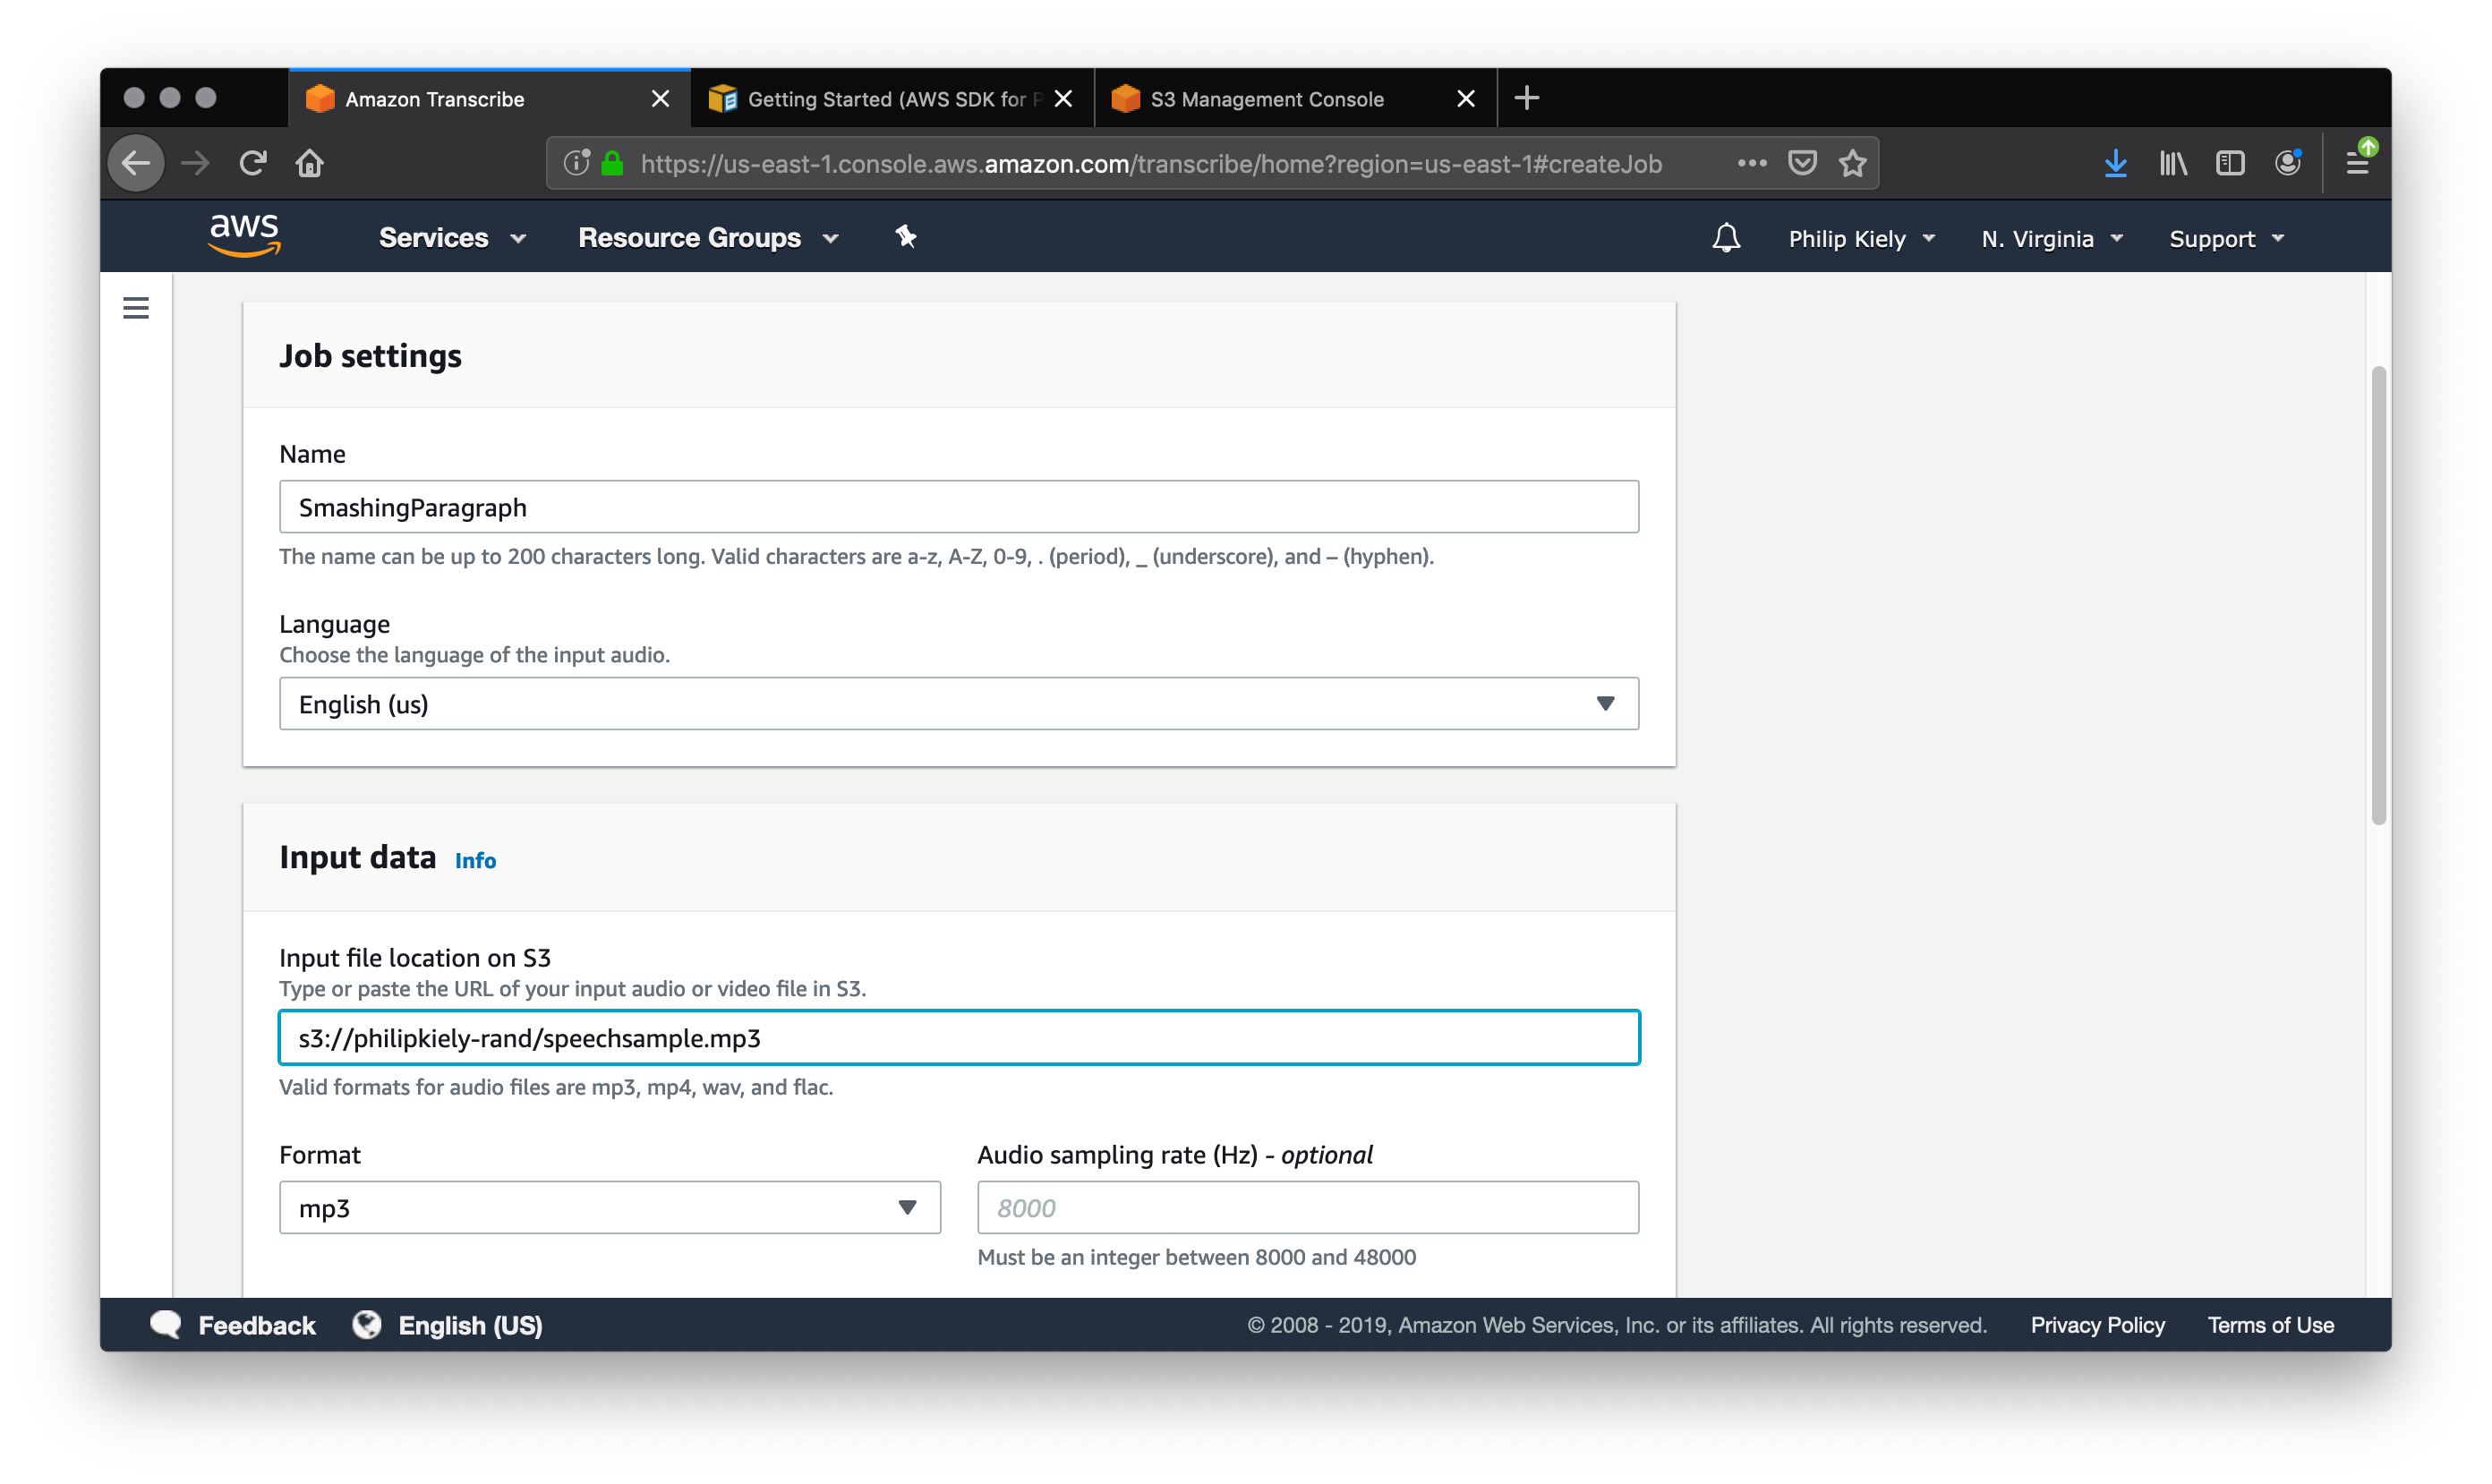This screenshot has width=2492, height=1484.
Task: Click 'Must be an integer between 8000 and 48000'
Action: click(x=1196, y=1257)
